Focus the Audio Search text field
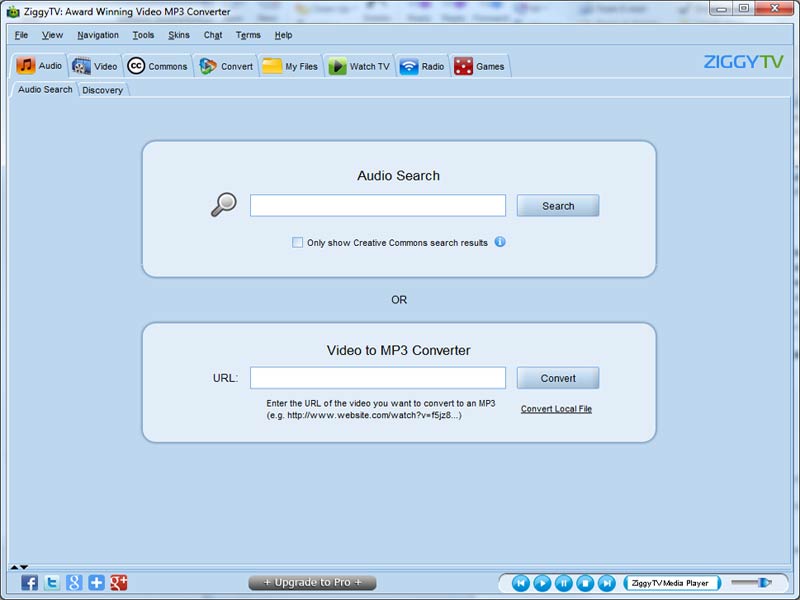The image size is (800, 600). pos(378,205)
